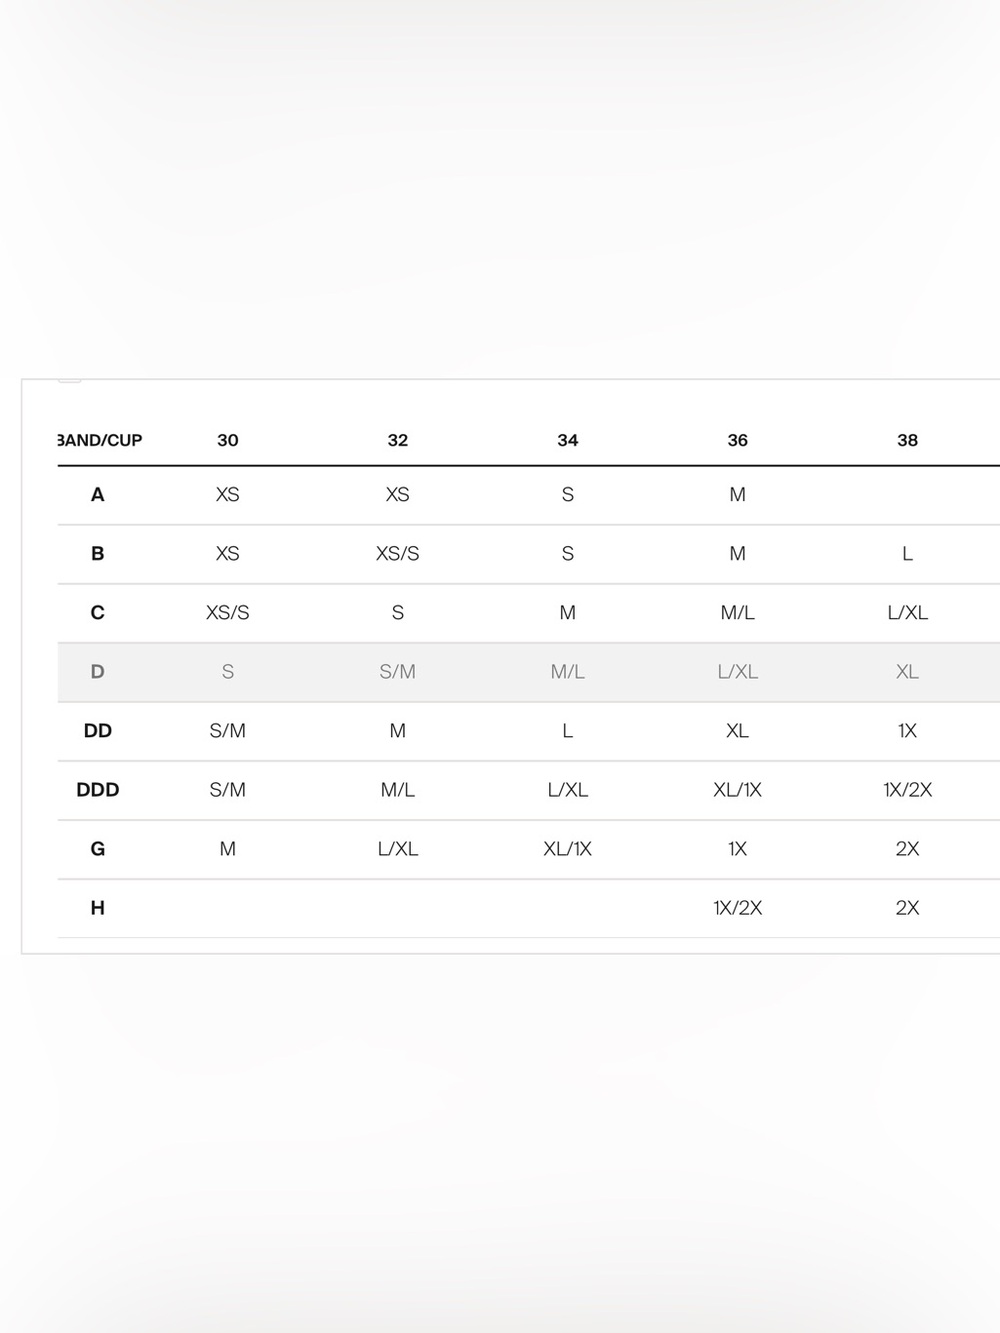Screen dimensions: 1000x1333
Task: Select the DDD cup row label
Action: pyautogui.click(x=98, y=789)
